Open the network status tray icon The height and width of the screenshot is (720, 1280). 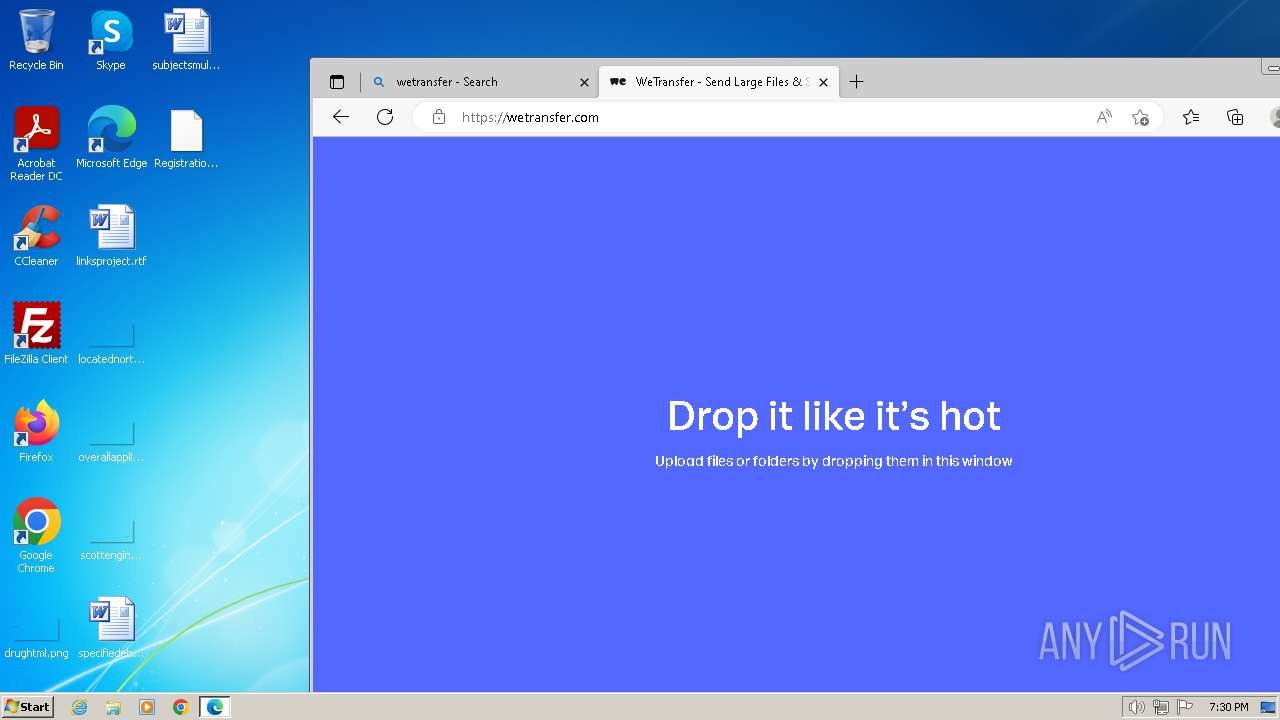click(x=1161, y=707)
